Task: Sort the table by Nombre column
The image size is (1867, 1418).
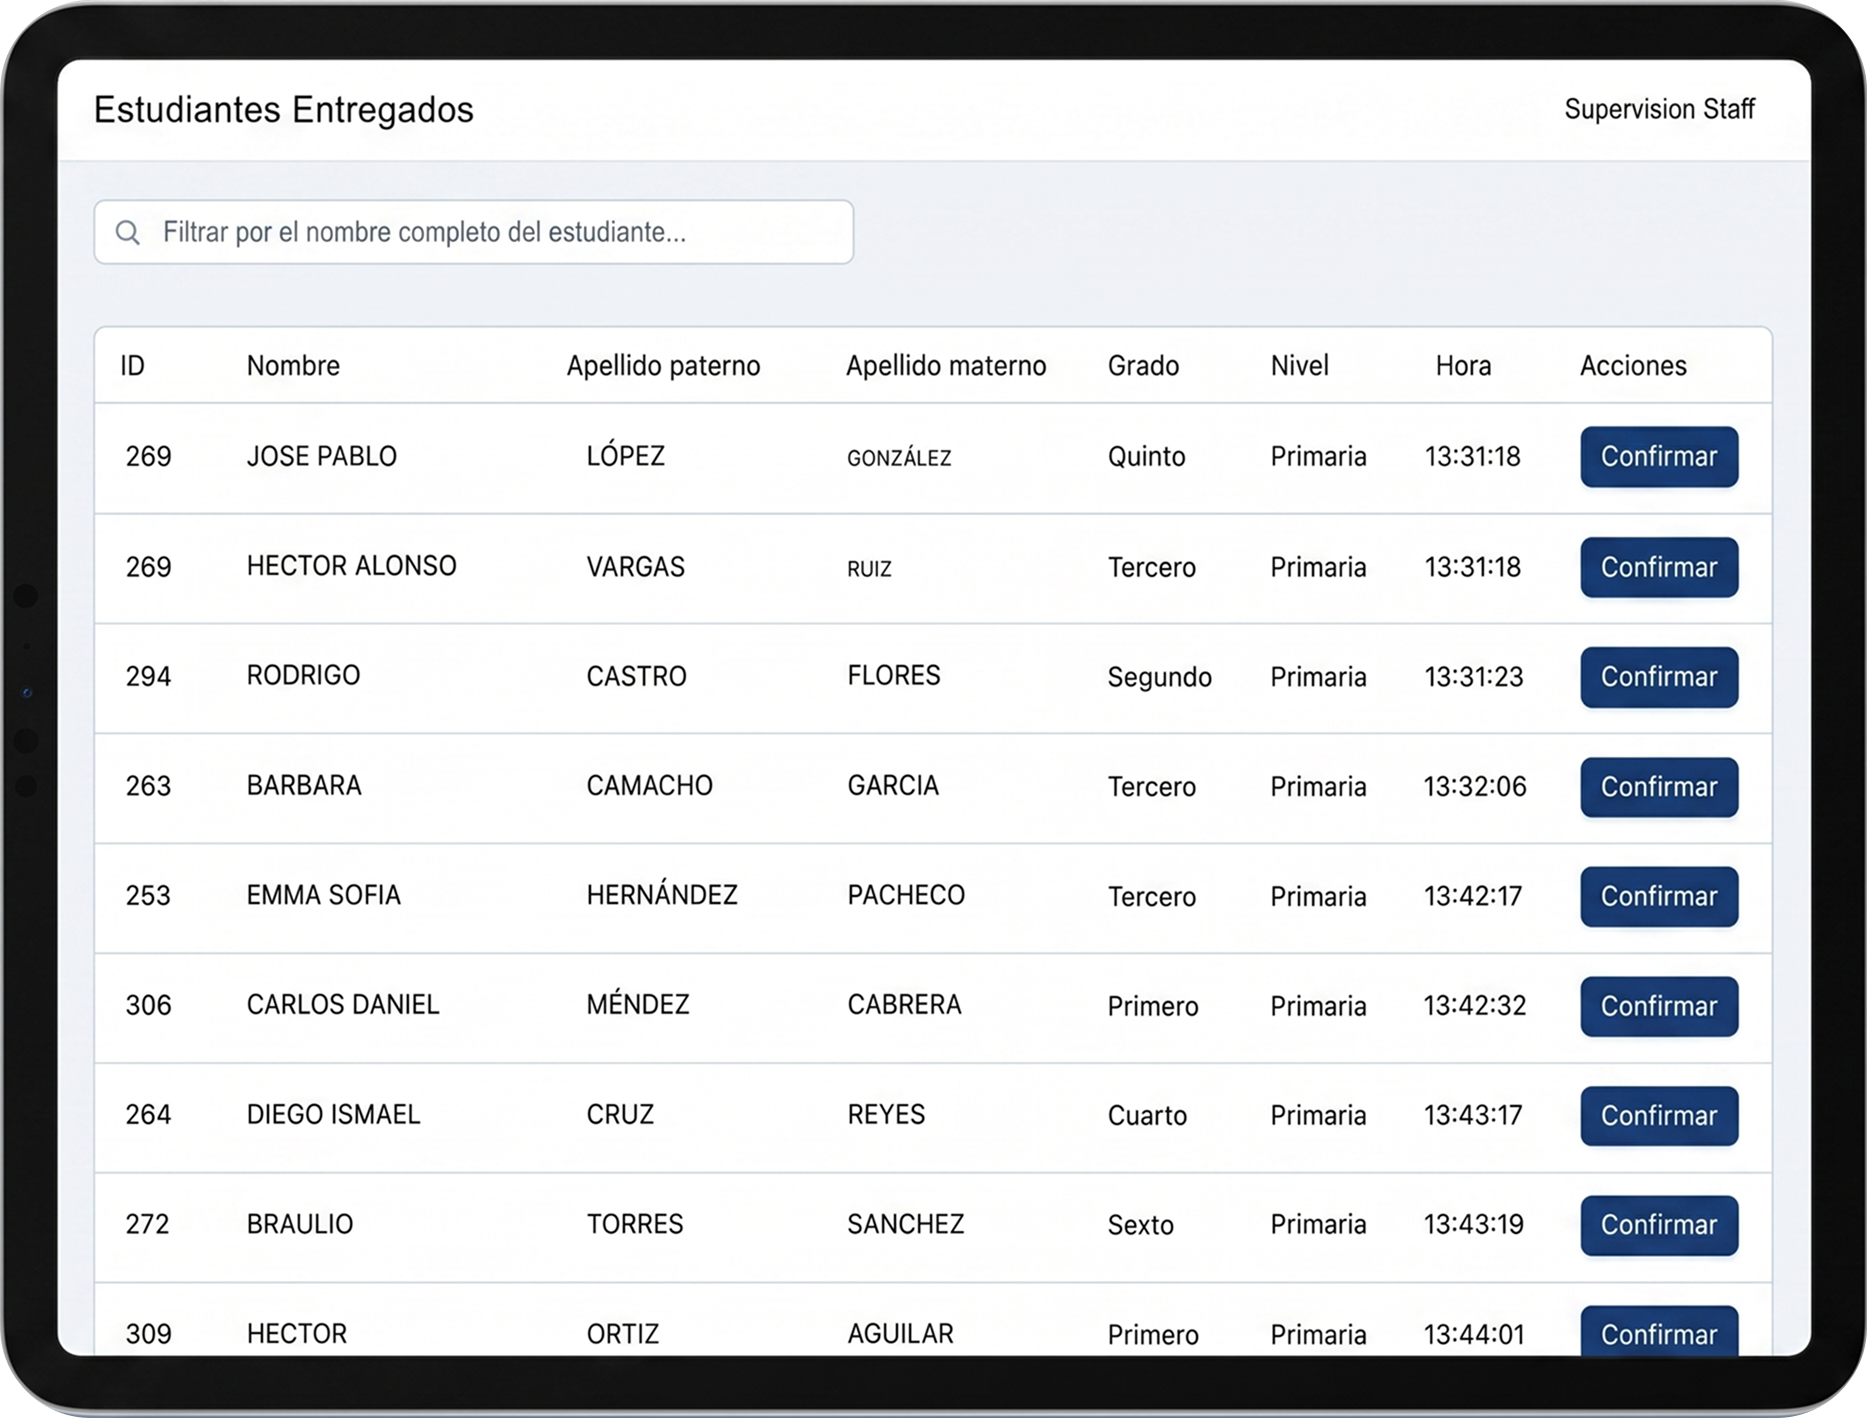Action: 293,365
